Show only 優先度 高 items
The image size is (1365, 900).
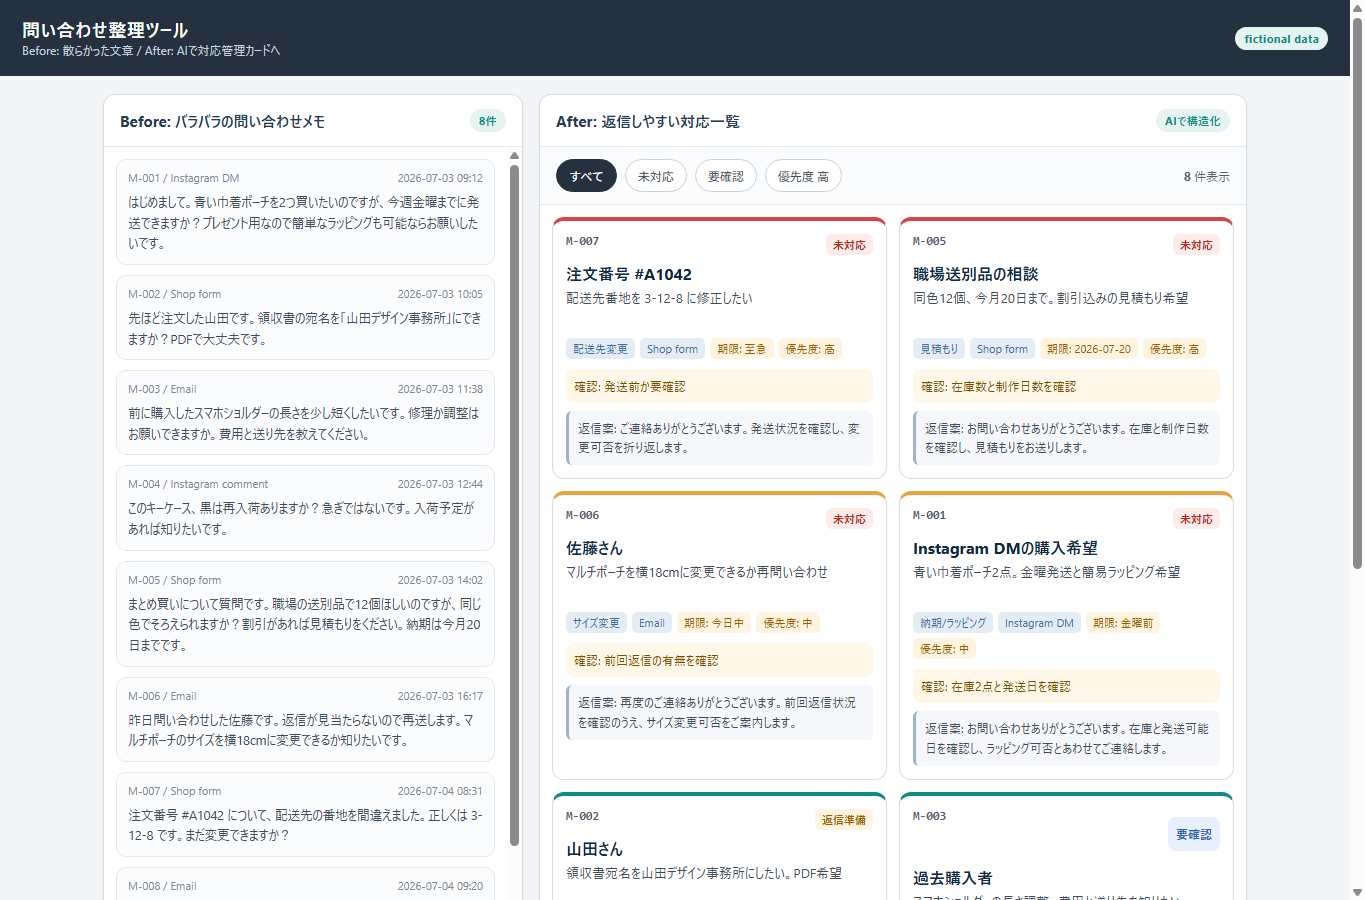[x=803, y=176]
